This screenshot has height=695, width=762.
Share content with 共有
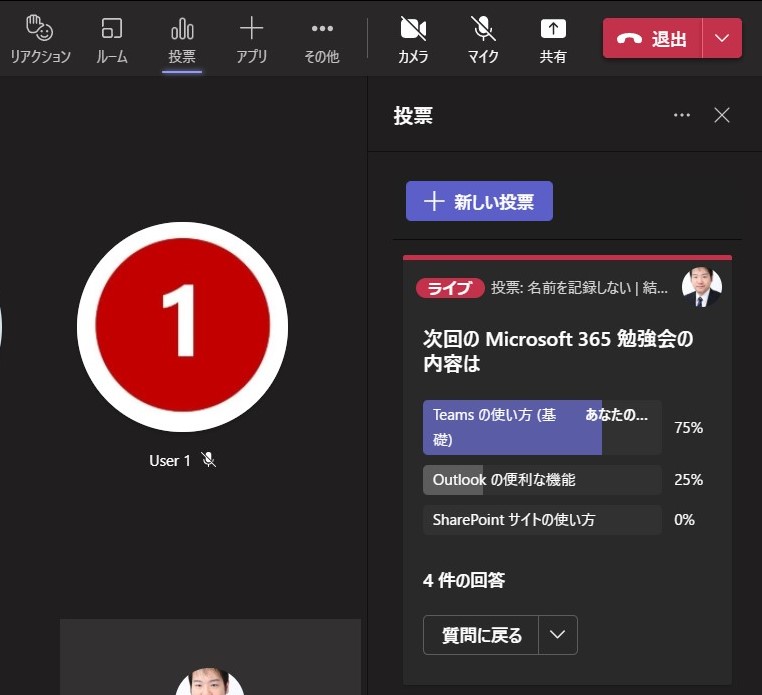click(553, 40)
